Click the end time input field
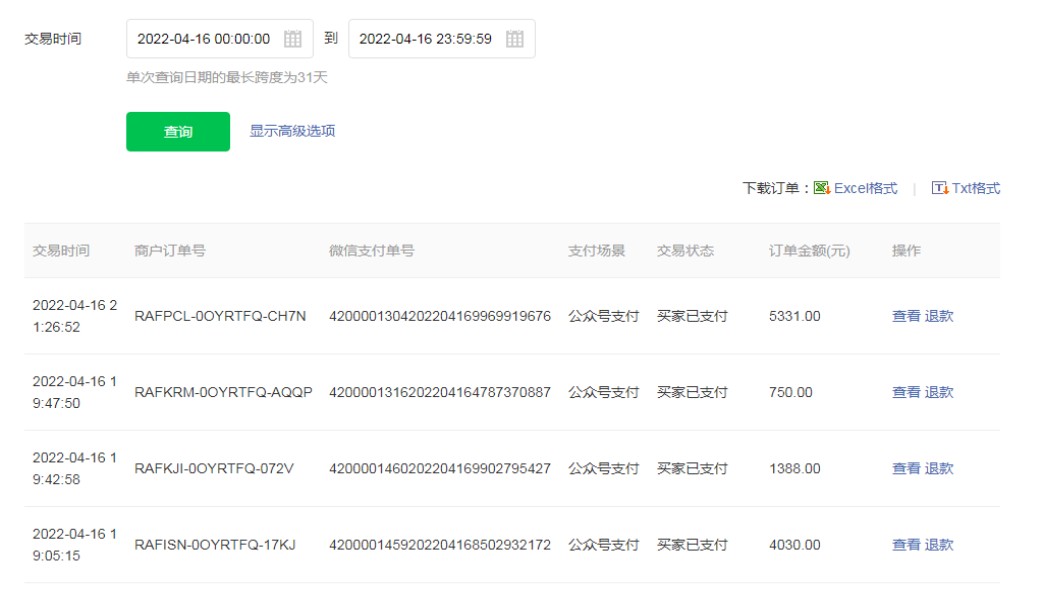 click(425, 39)
